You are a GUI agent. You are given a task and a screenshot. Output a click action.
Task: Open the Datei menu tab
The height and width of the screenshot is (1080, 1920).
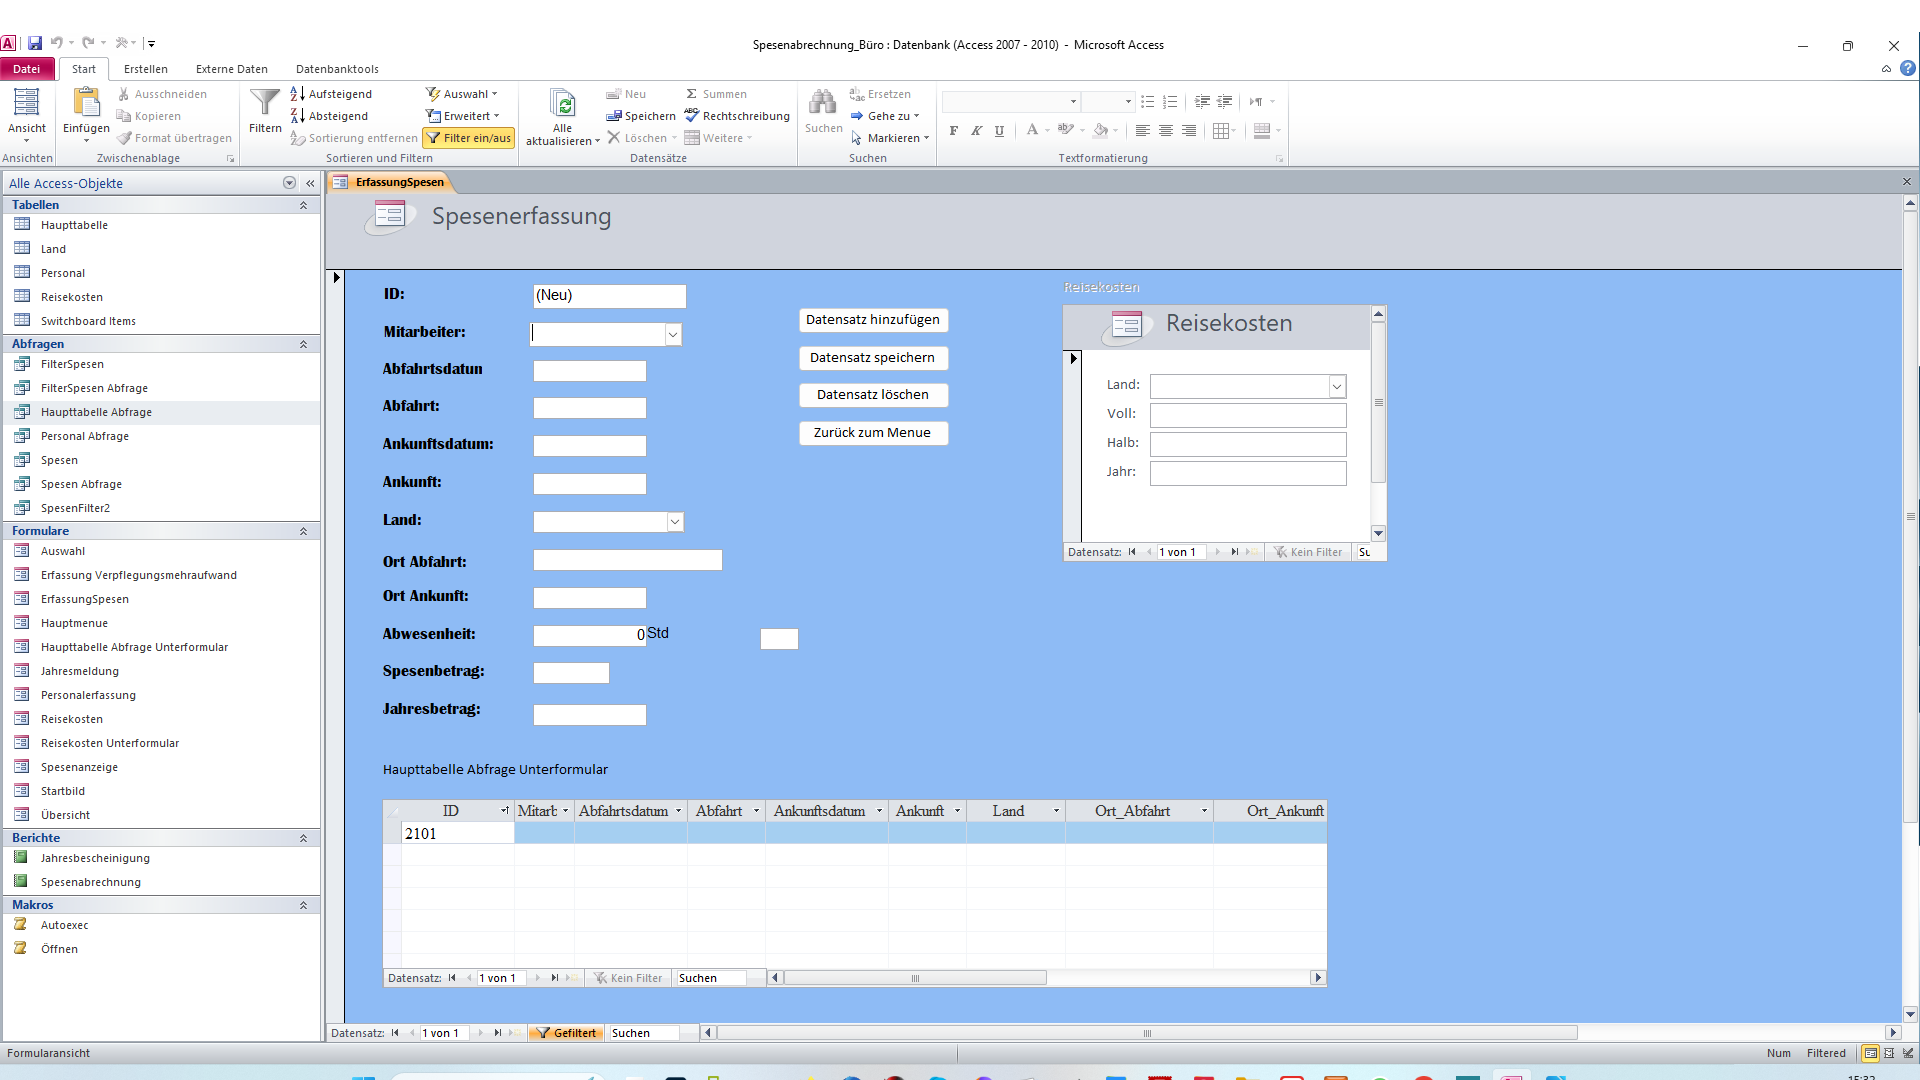click(x=27, y=69)
